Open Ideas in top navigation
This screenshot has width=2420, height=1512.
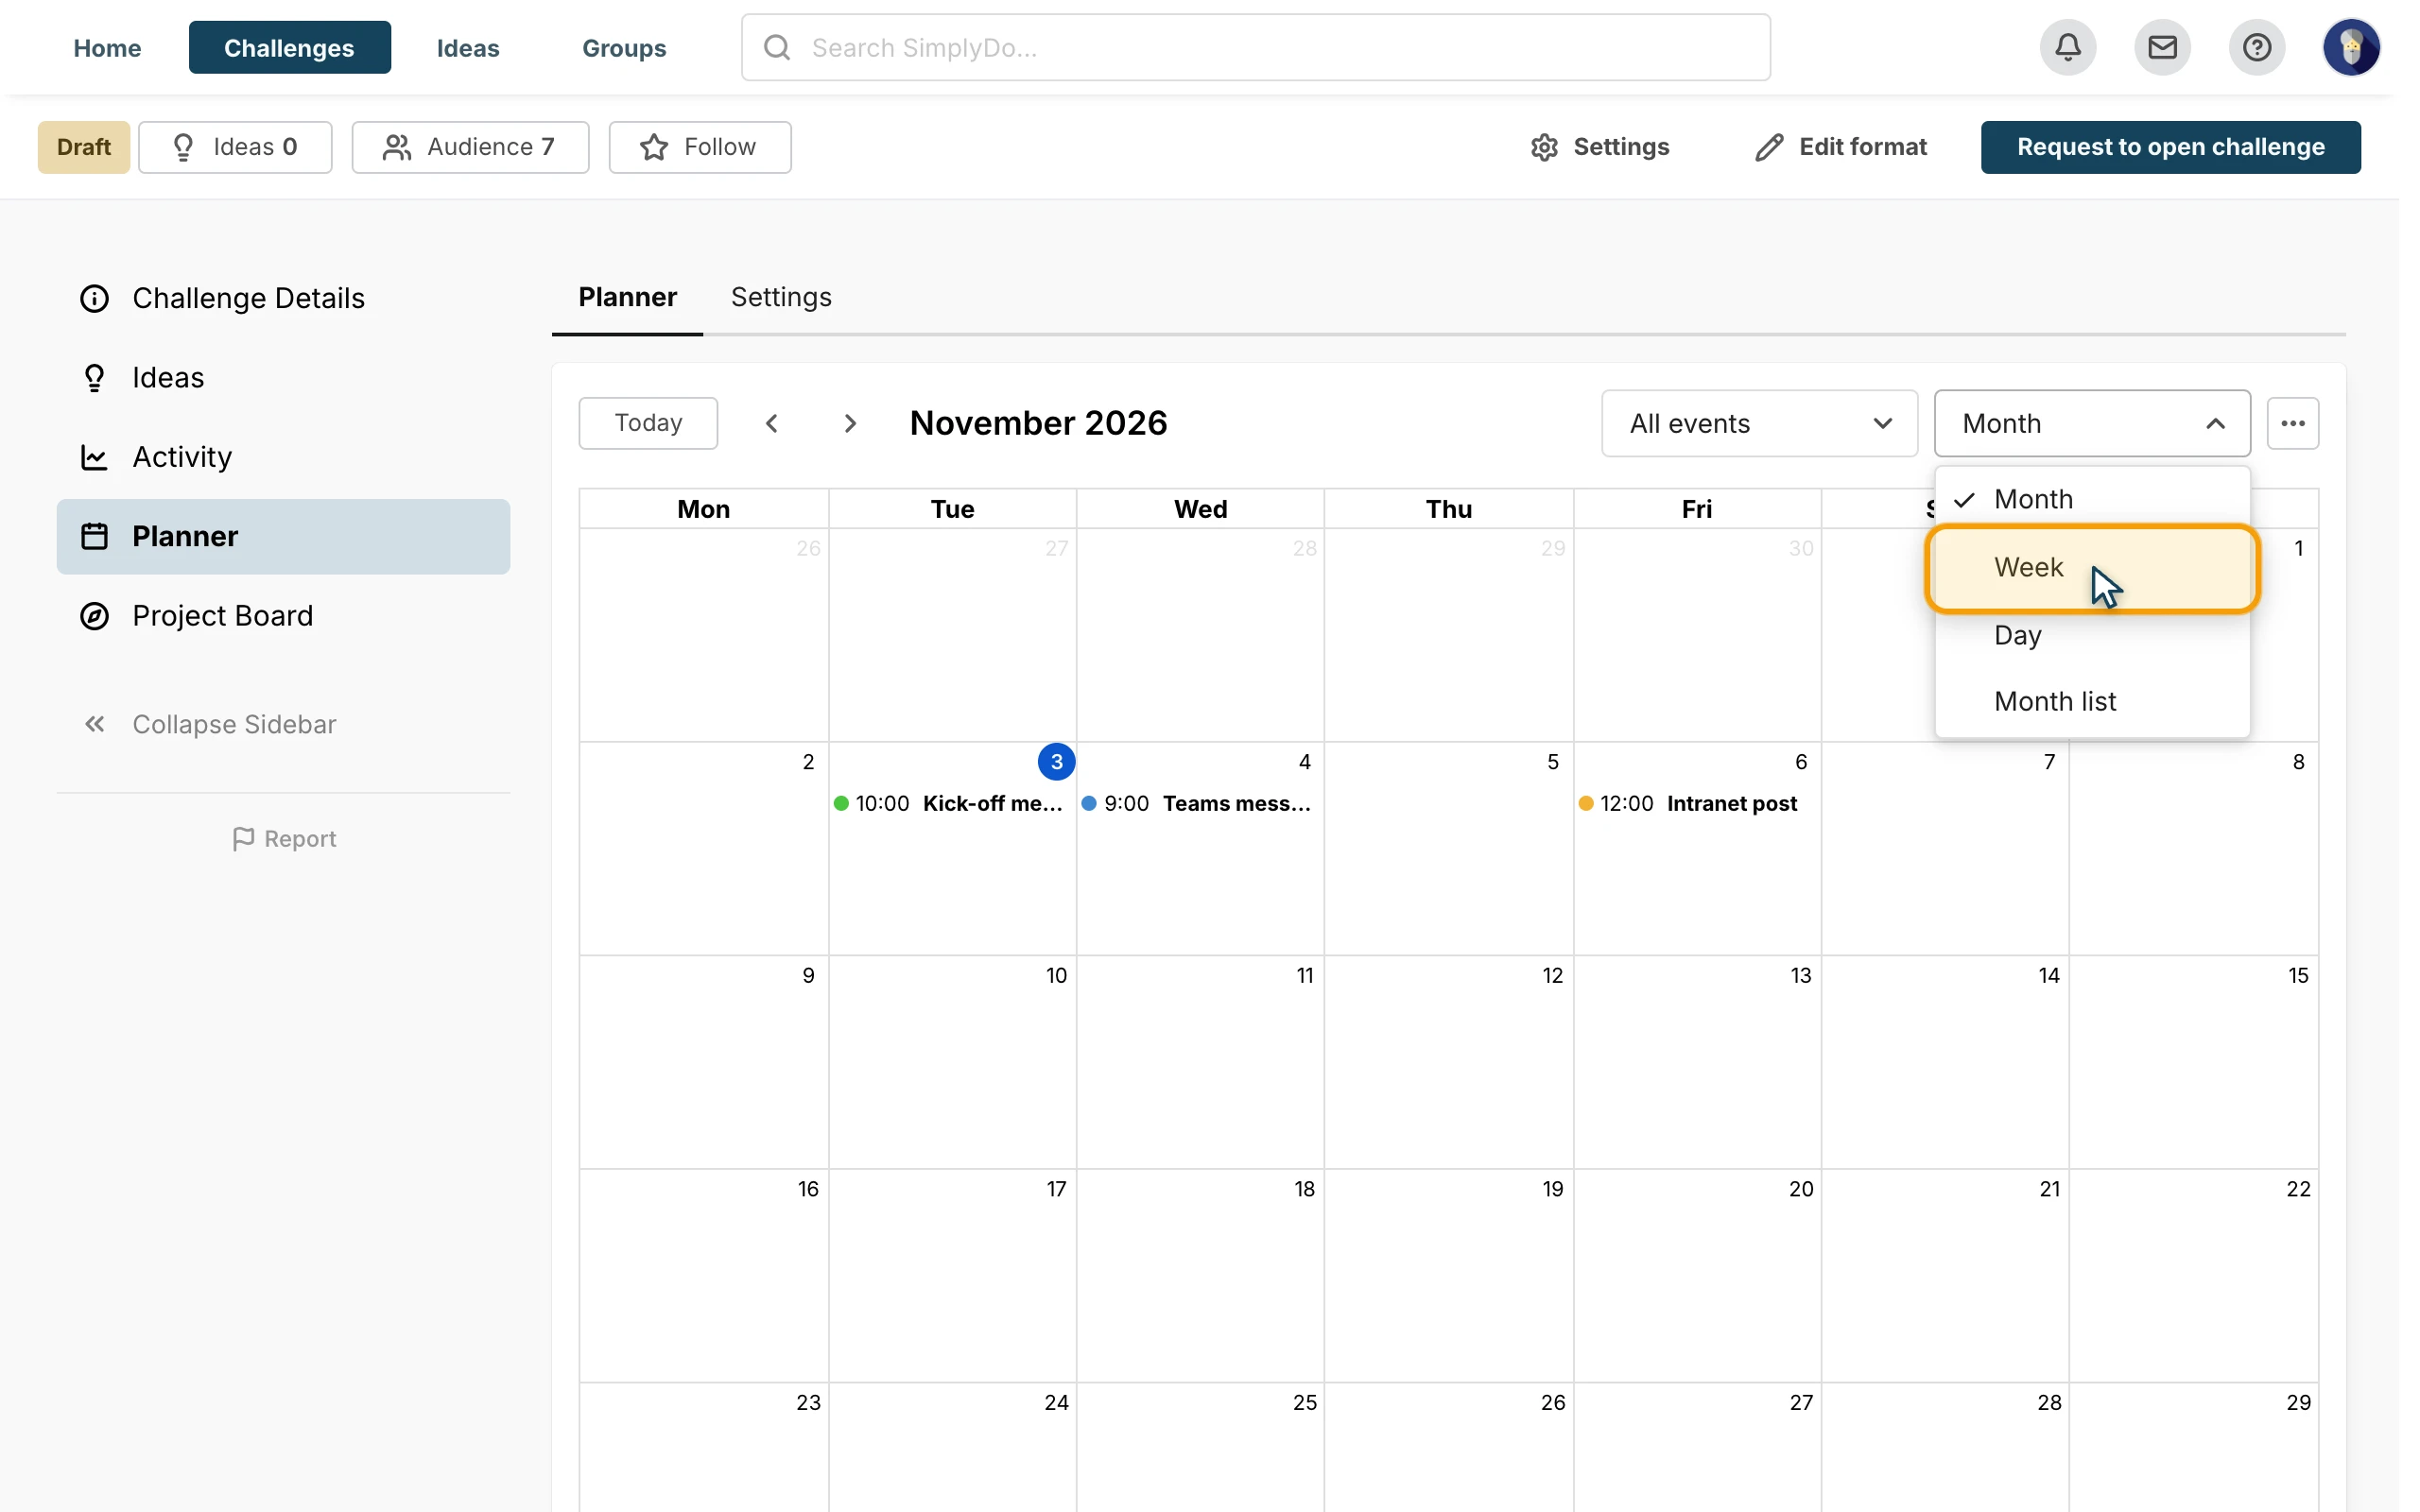tap(467, 47)
